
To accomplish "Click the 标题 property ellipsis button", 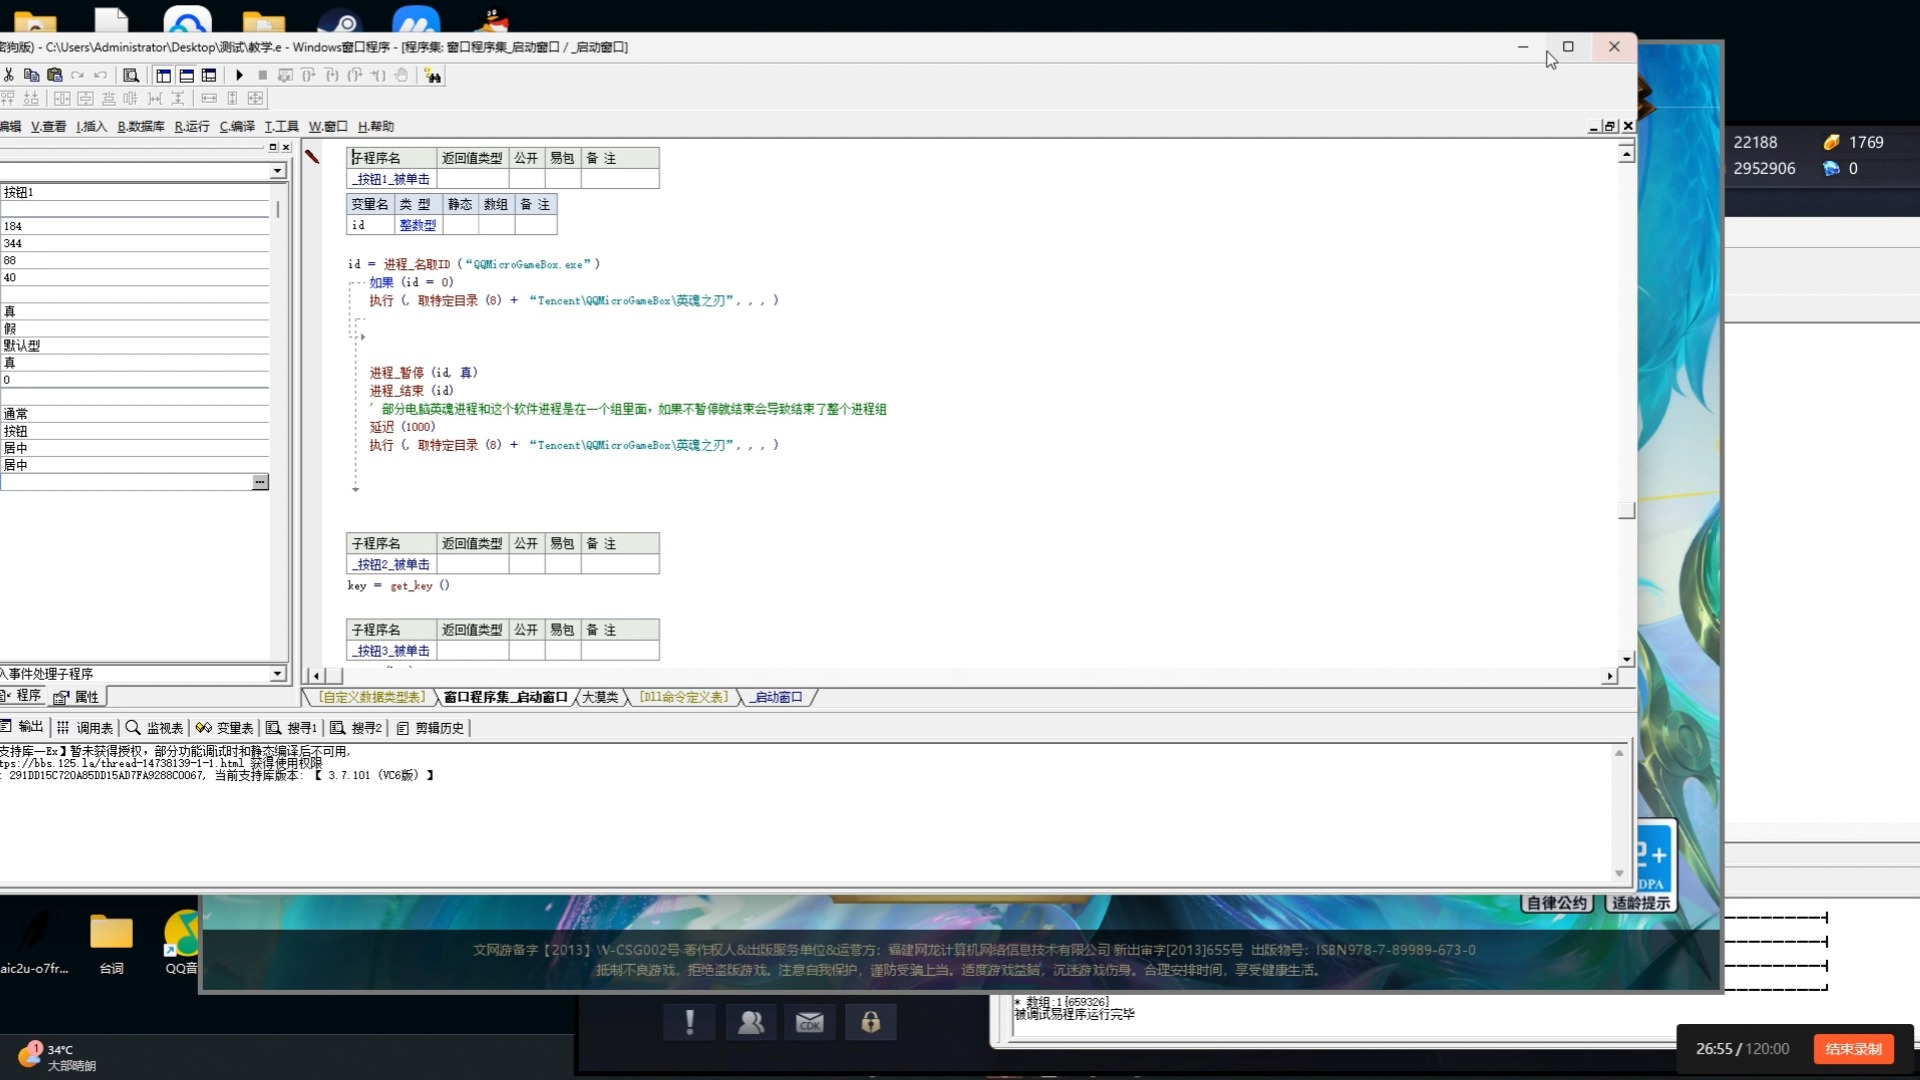I will coord(260,482).
